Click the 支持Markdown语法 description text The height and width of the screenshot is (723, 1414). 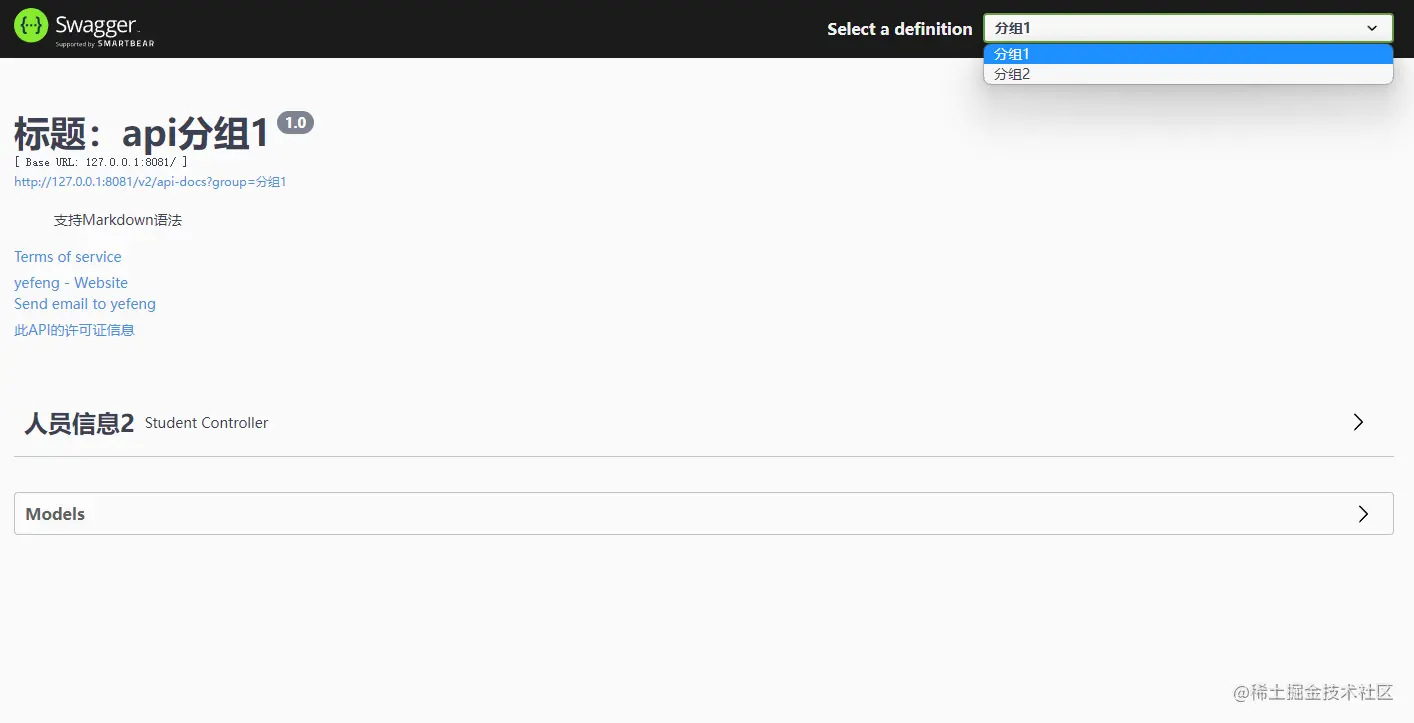pos(118,220)
